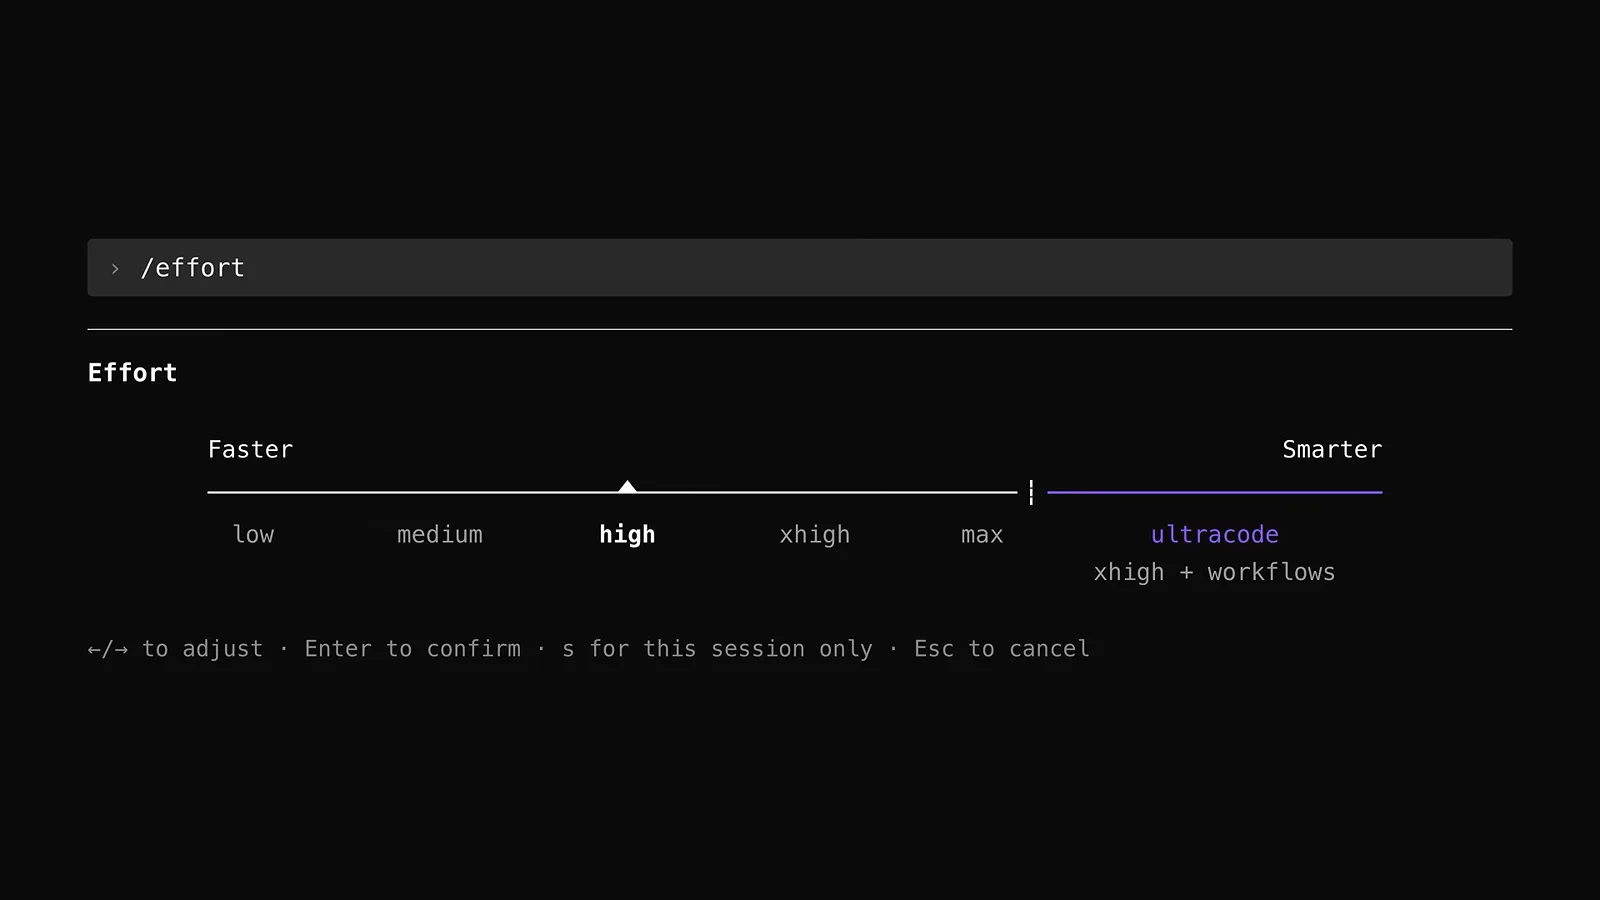1600x900 pixels.
Task: Select the high effort level
Action: tap(627, 535)
